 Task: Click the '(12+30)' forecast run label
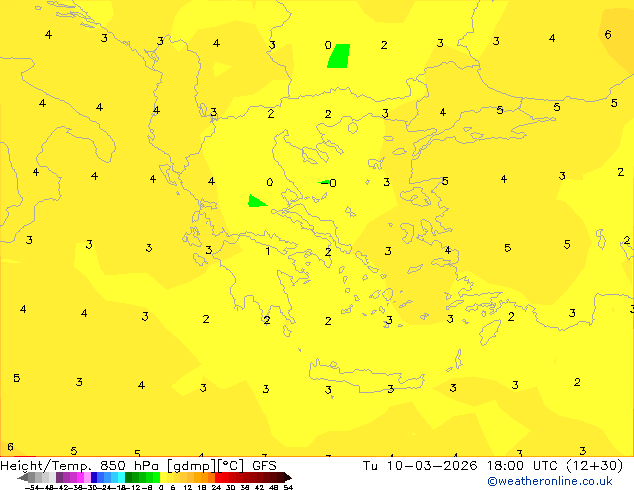[x=594, y=466]
